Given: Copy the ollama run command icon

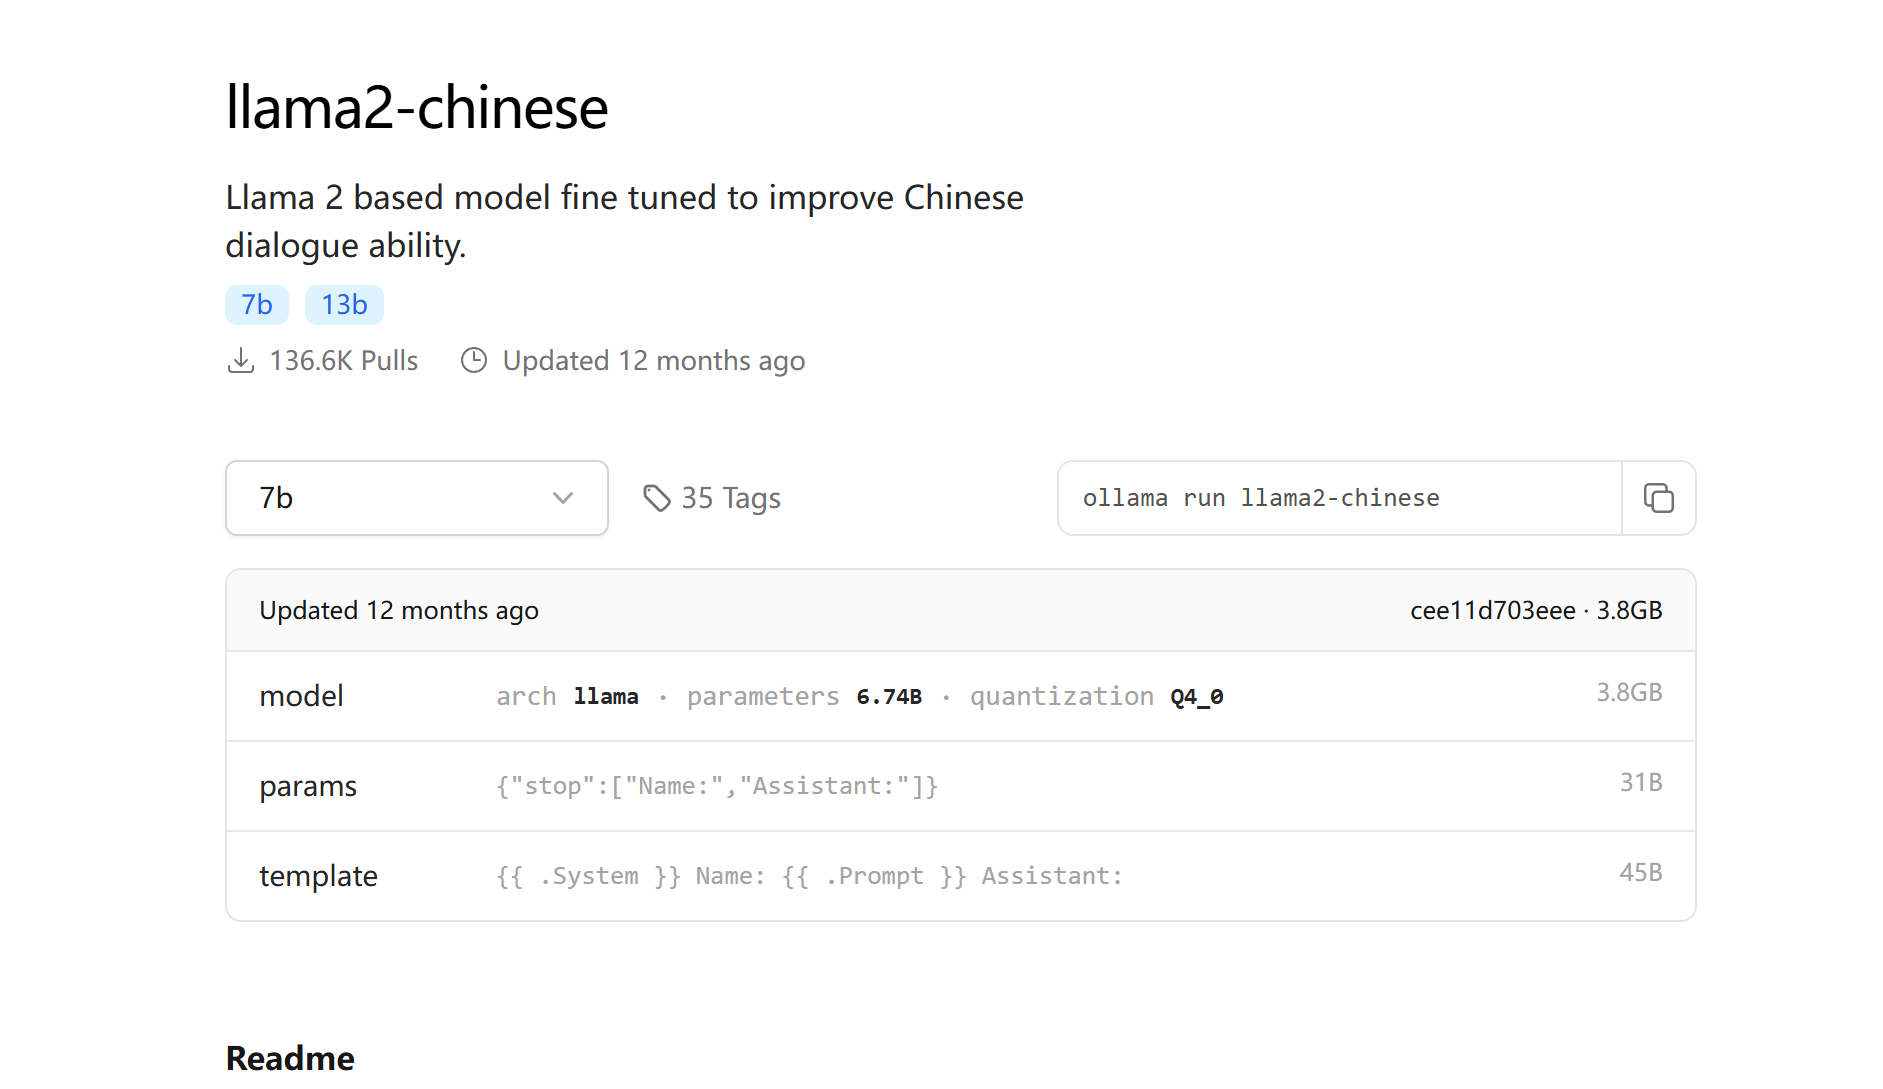Looking at the screenshot, I should [1658, 498].
